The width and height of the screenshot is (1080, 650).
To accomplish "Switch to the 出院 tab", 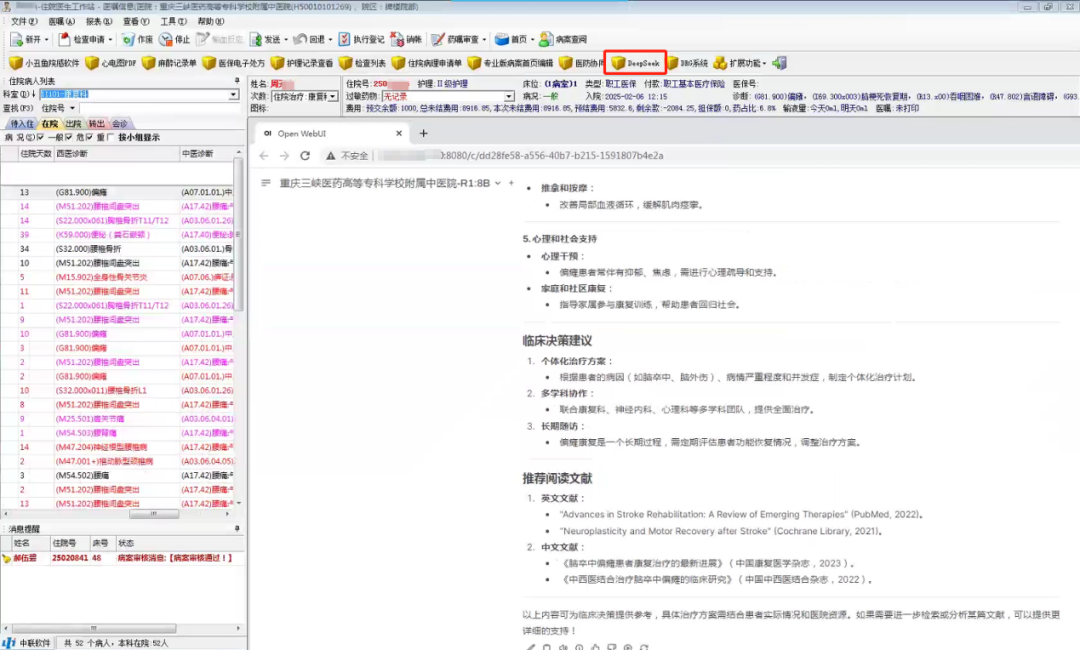I will (x=74, y=124).
